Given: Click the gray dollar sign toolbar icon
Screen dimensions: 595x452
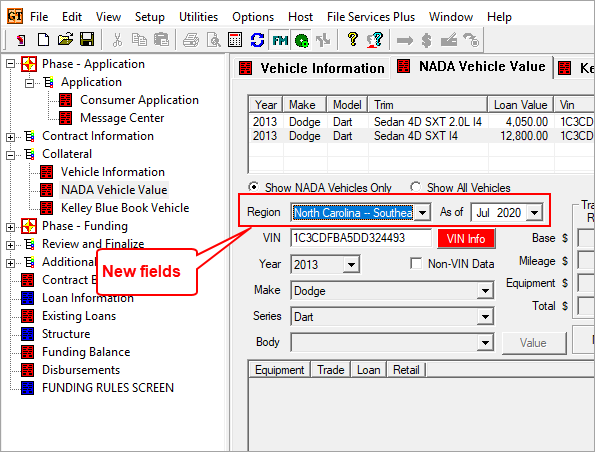Looking at the screenshot, I should pos(427,40).
